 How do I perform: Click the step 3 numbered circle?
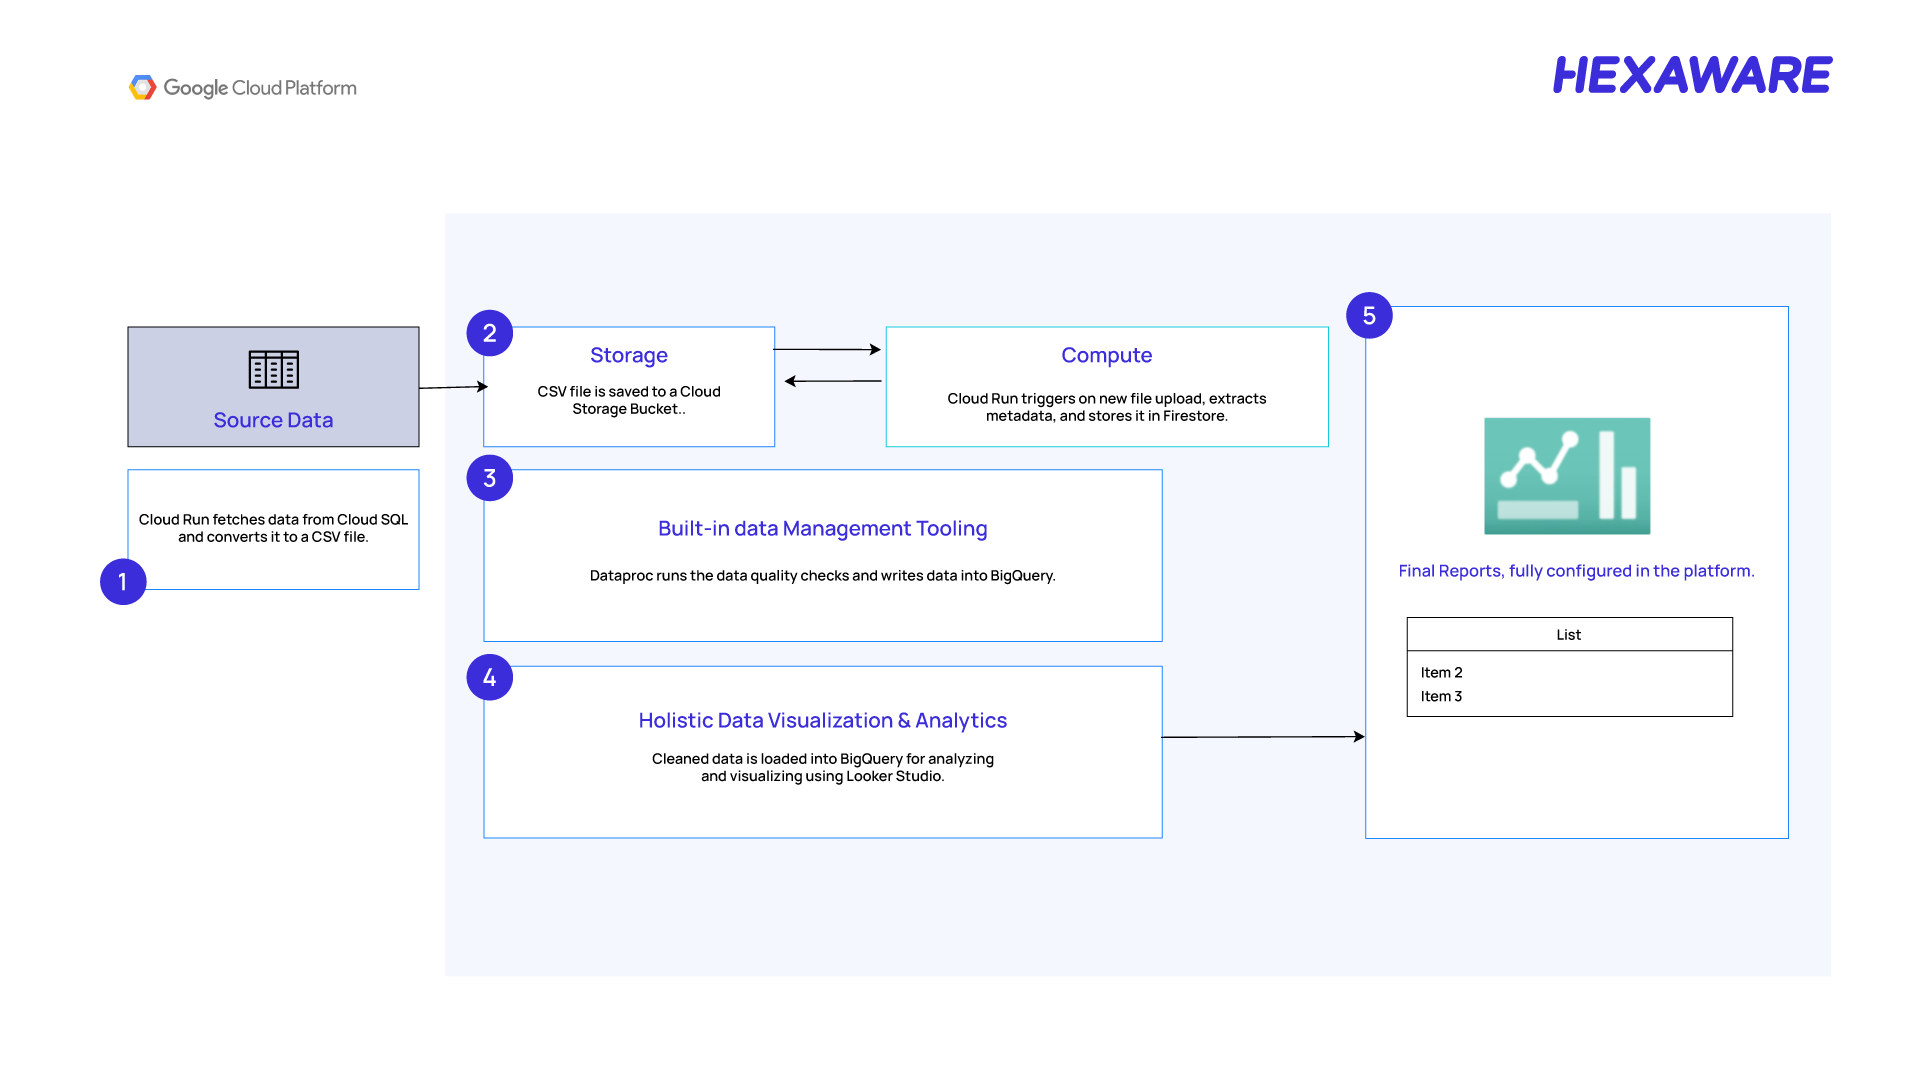[490, 478]
